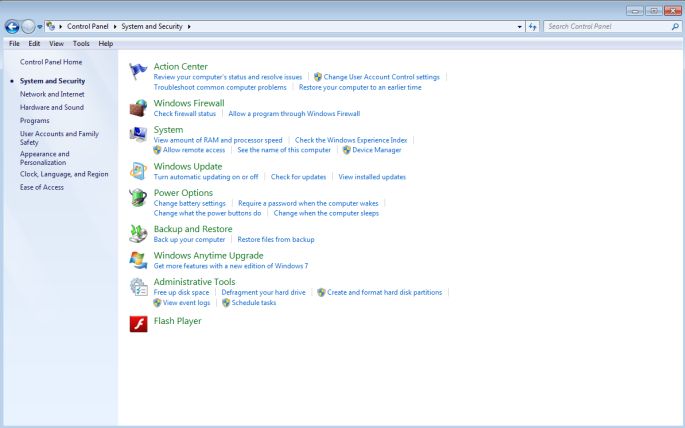Click Change when the computer sleeps

click(326, 213)
